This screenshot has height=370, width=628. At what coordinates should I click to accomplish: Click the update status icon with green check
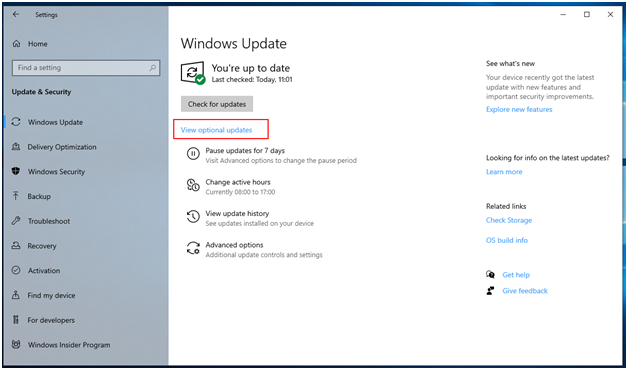pyautogui.click(x=193, y=73)
